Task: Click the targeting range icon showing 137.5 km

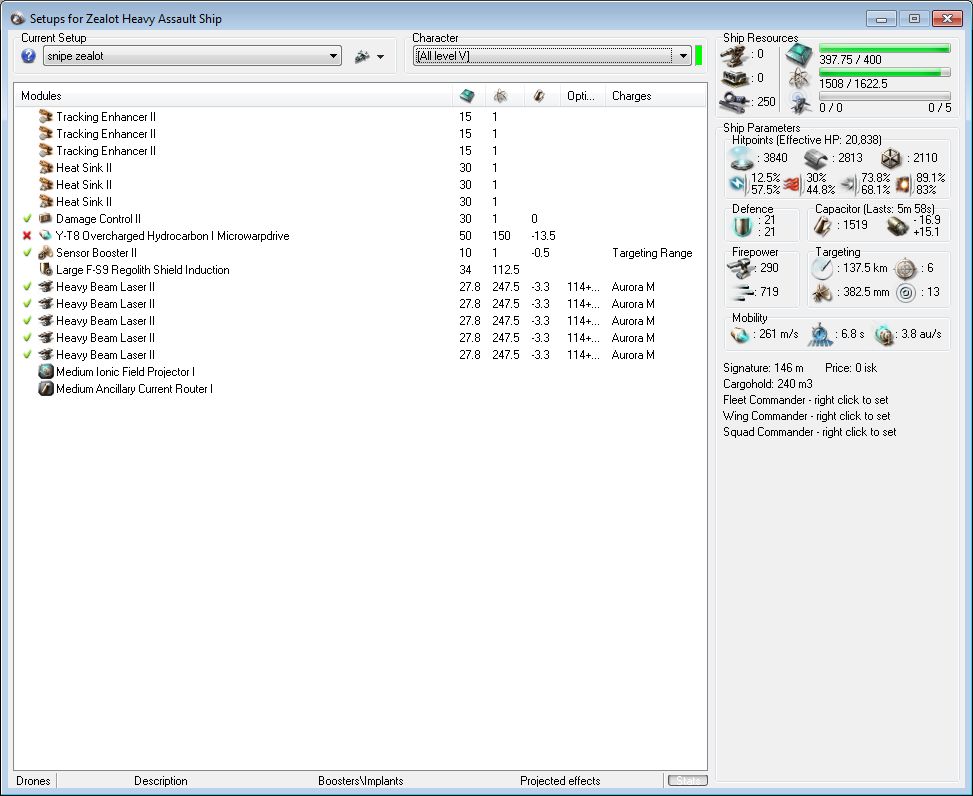Action: [x=822, y=268]
